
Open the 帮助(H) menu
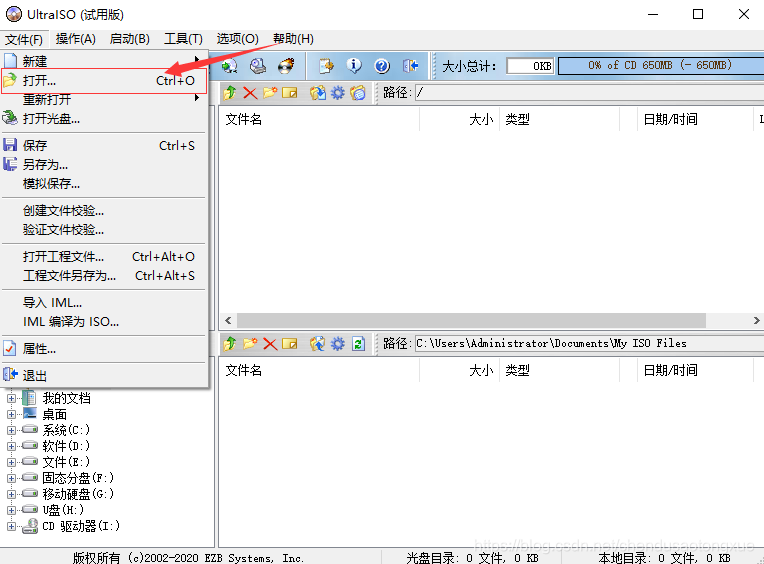click(x=293, y=39)
